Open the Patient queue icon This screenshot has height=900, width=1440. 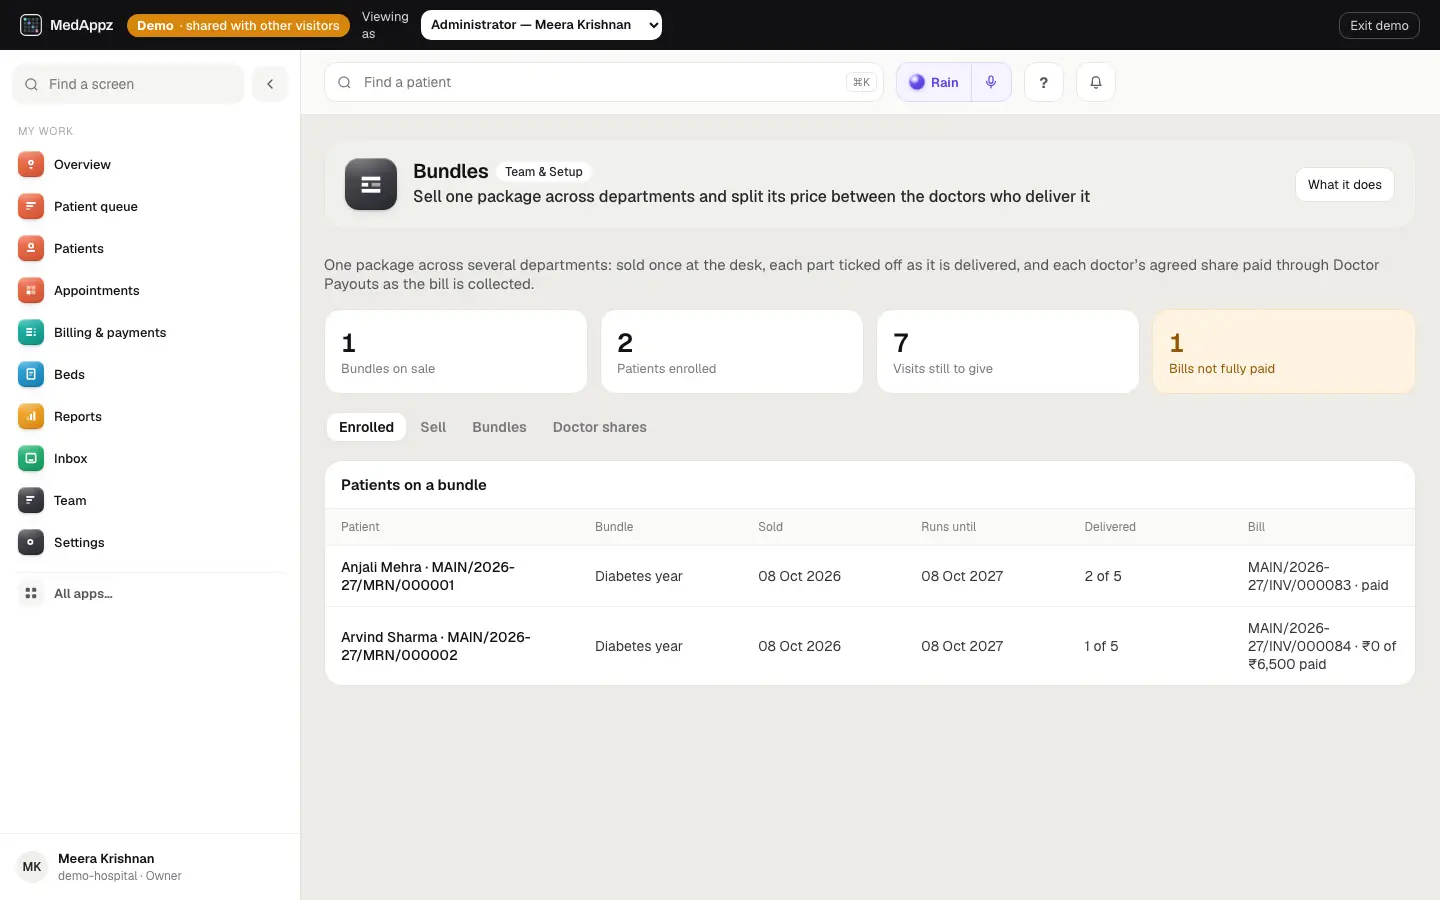(x=31, y=206)
